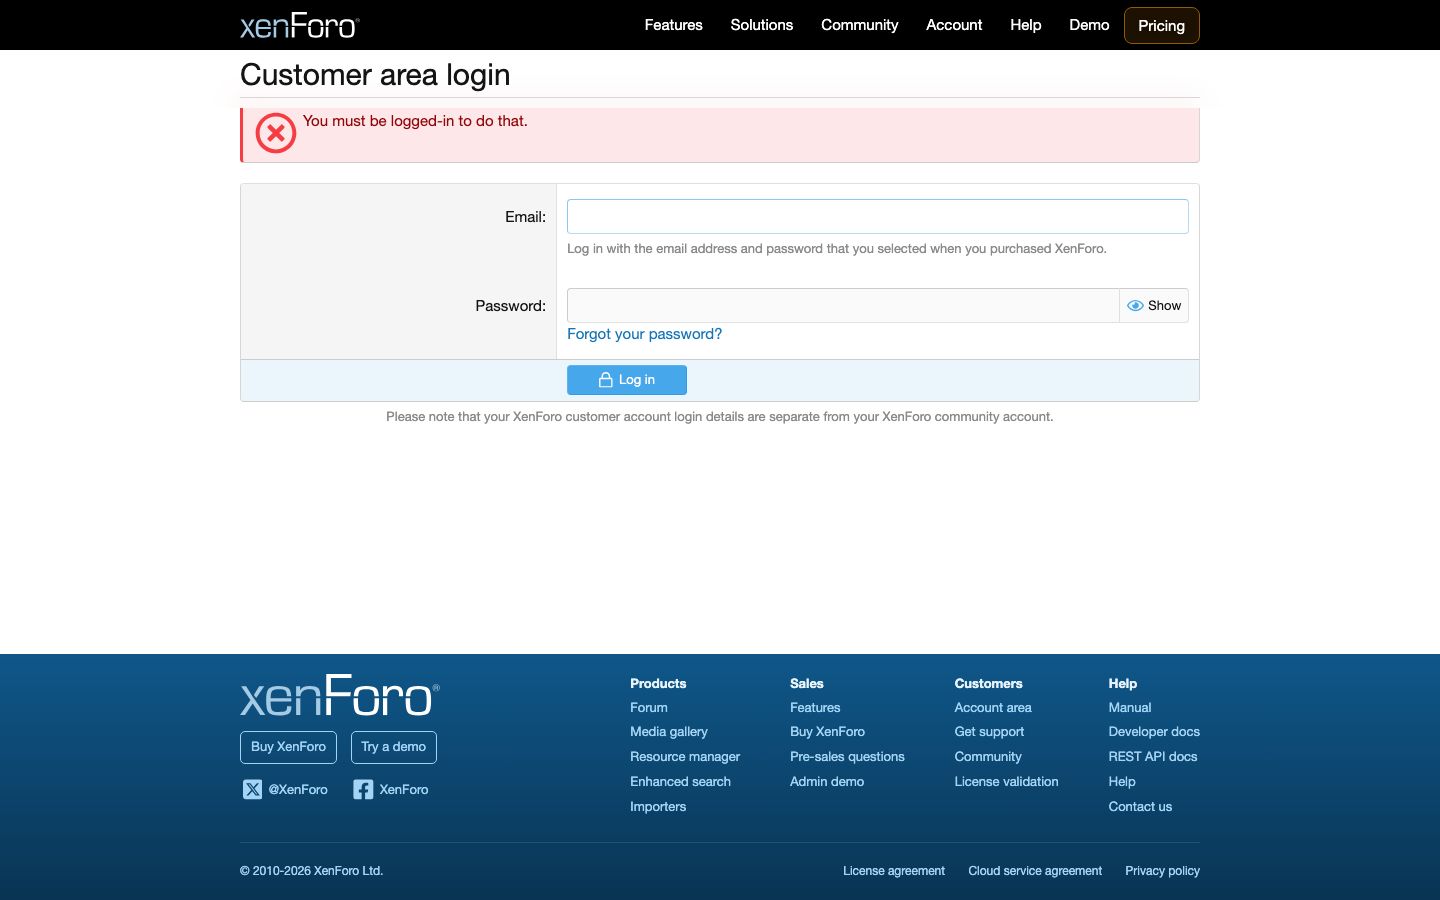Click the X (Twitter) icon in the footer

coord(252,789)
